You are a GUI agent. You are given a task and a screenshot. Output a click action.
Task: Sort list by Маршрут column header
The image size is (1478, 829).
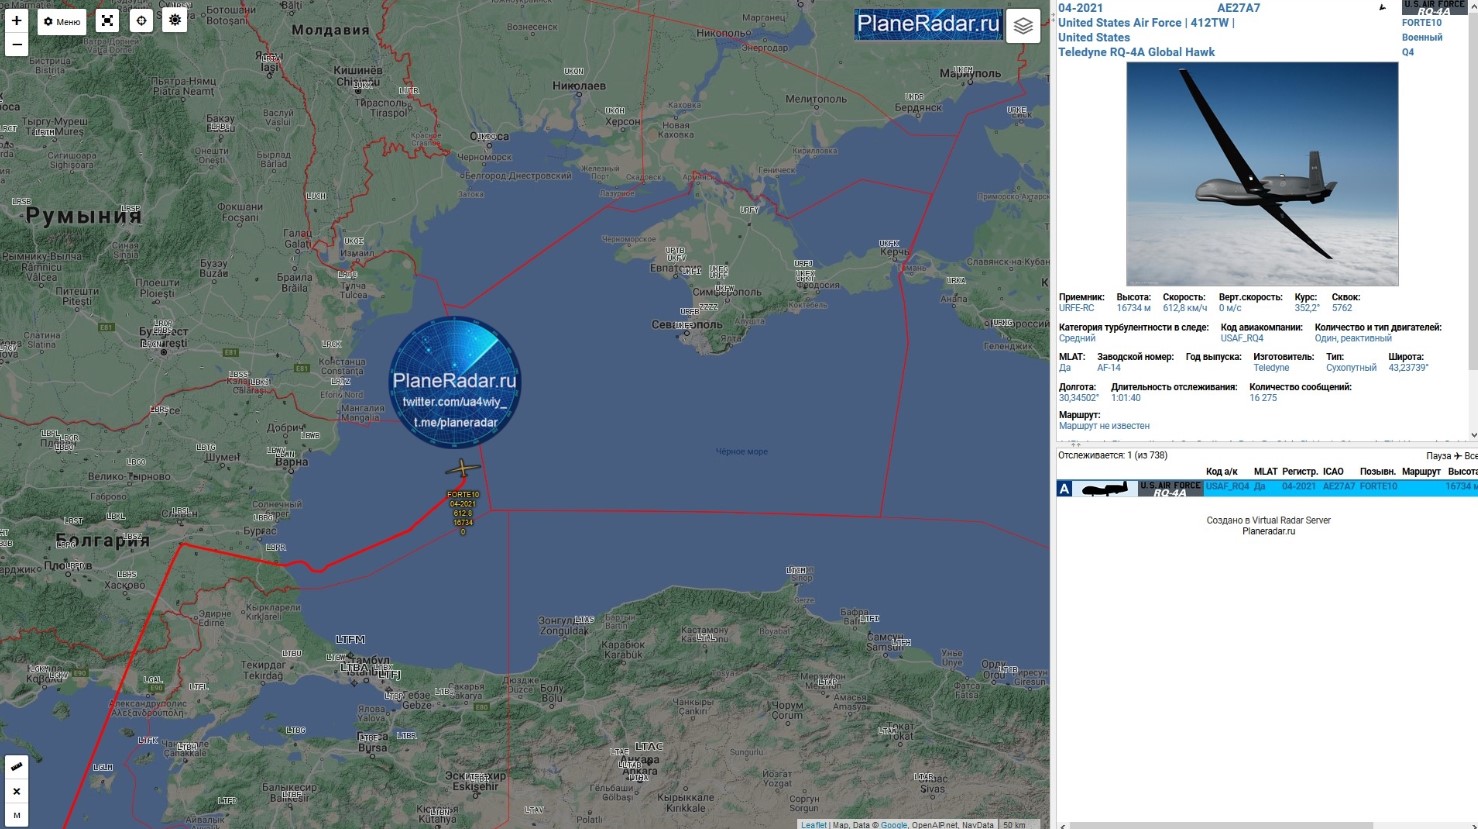[1421, 472]
